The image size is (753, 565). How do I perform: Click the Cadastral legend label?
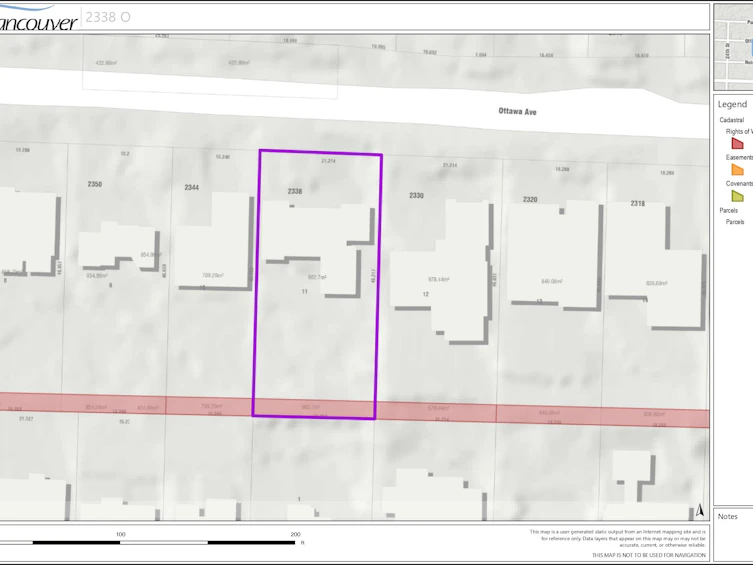coord(731,120)
